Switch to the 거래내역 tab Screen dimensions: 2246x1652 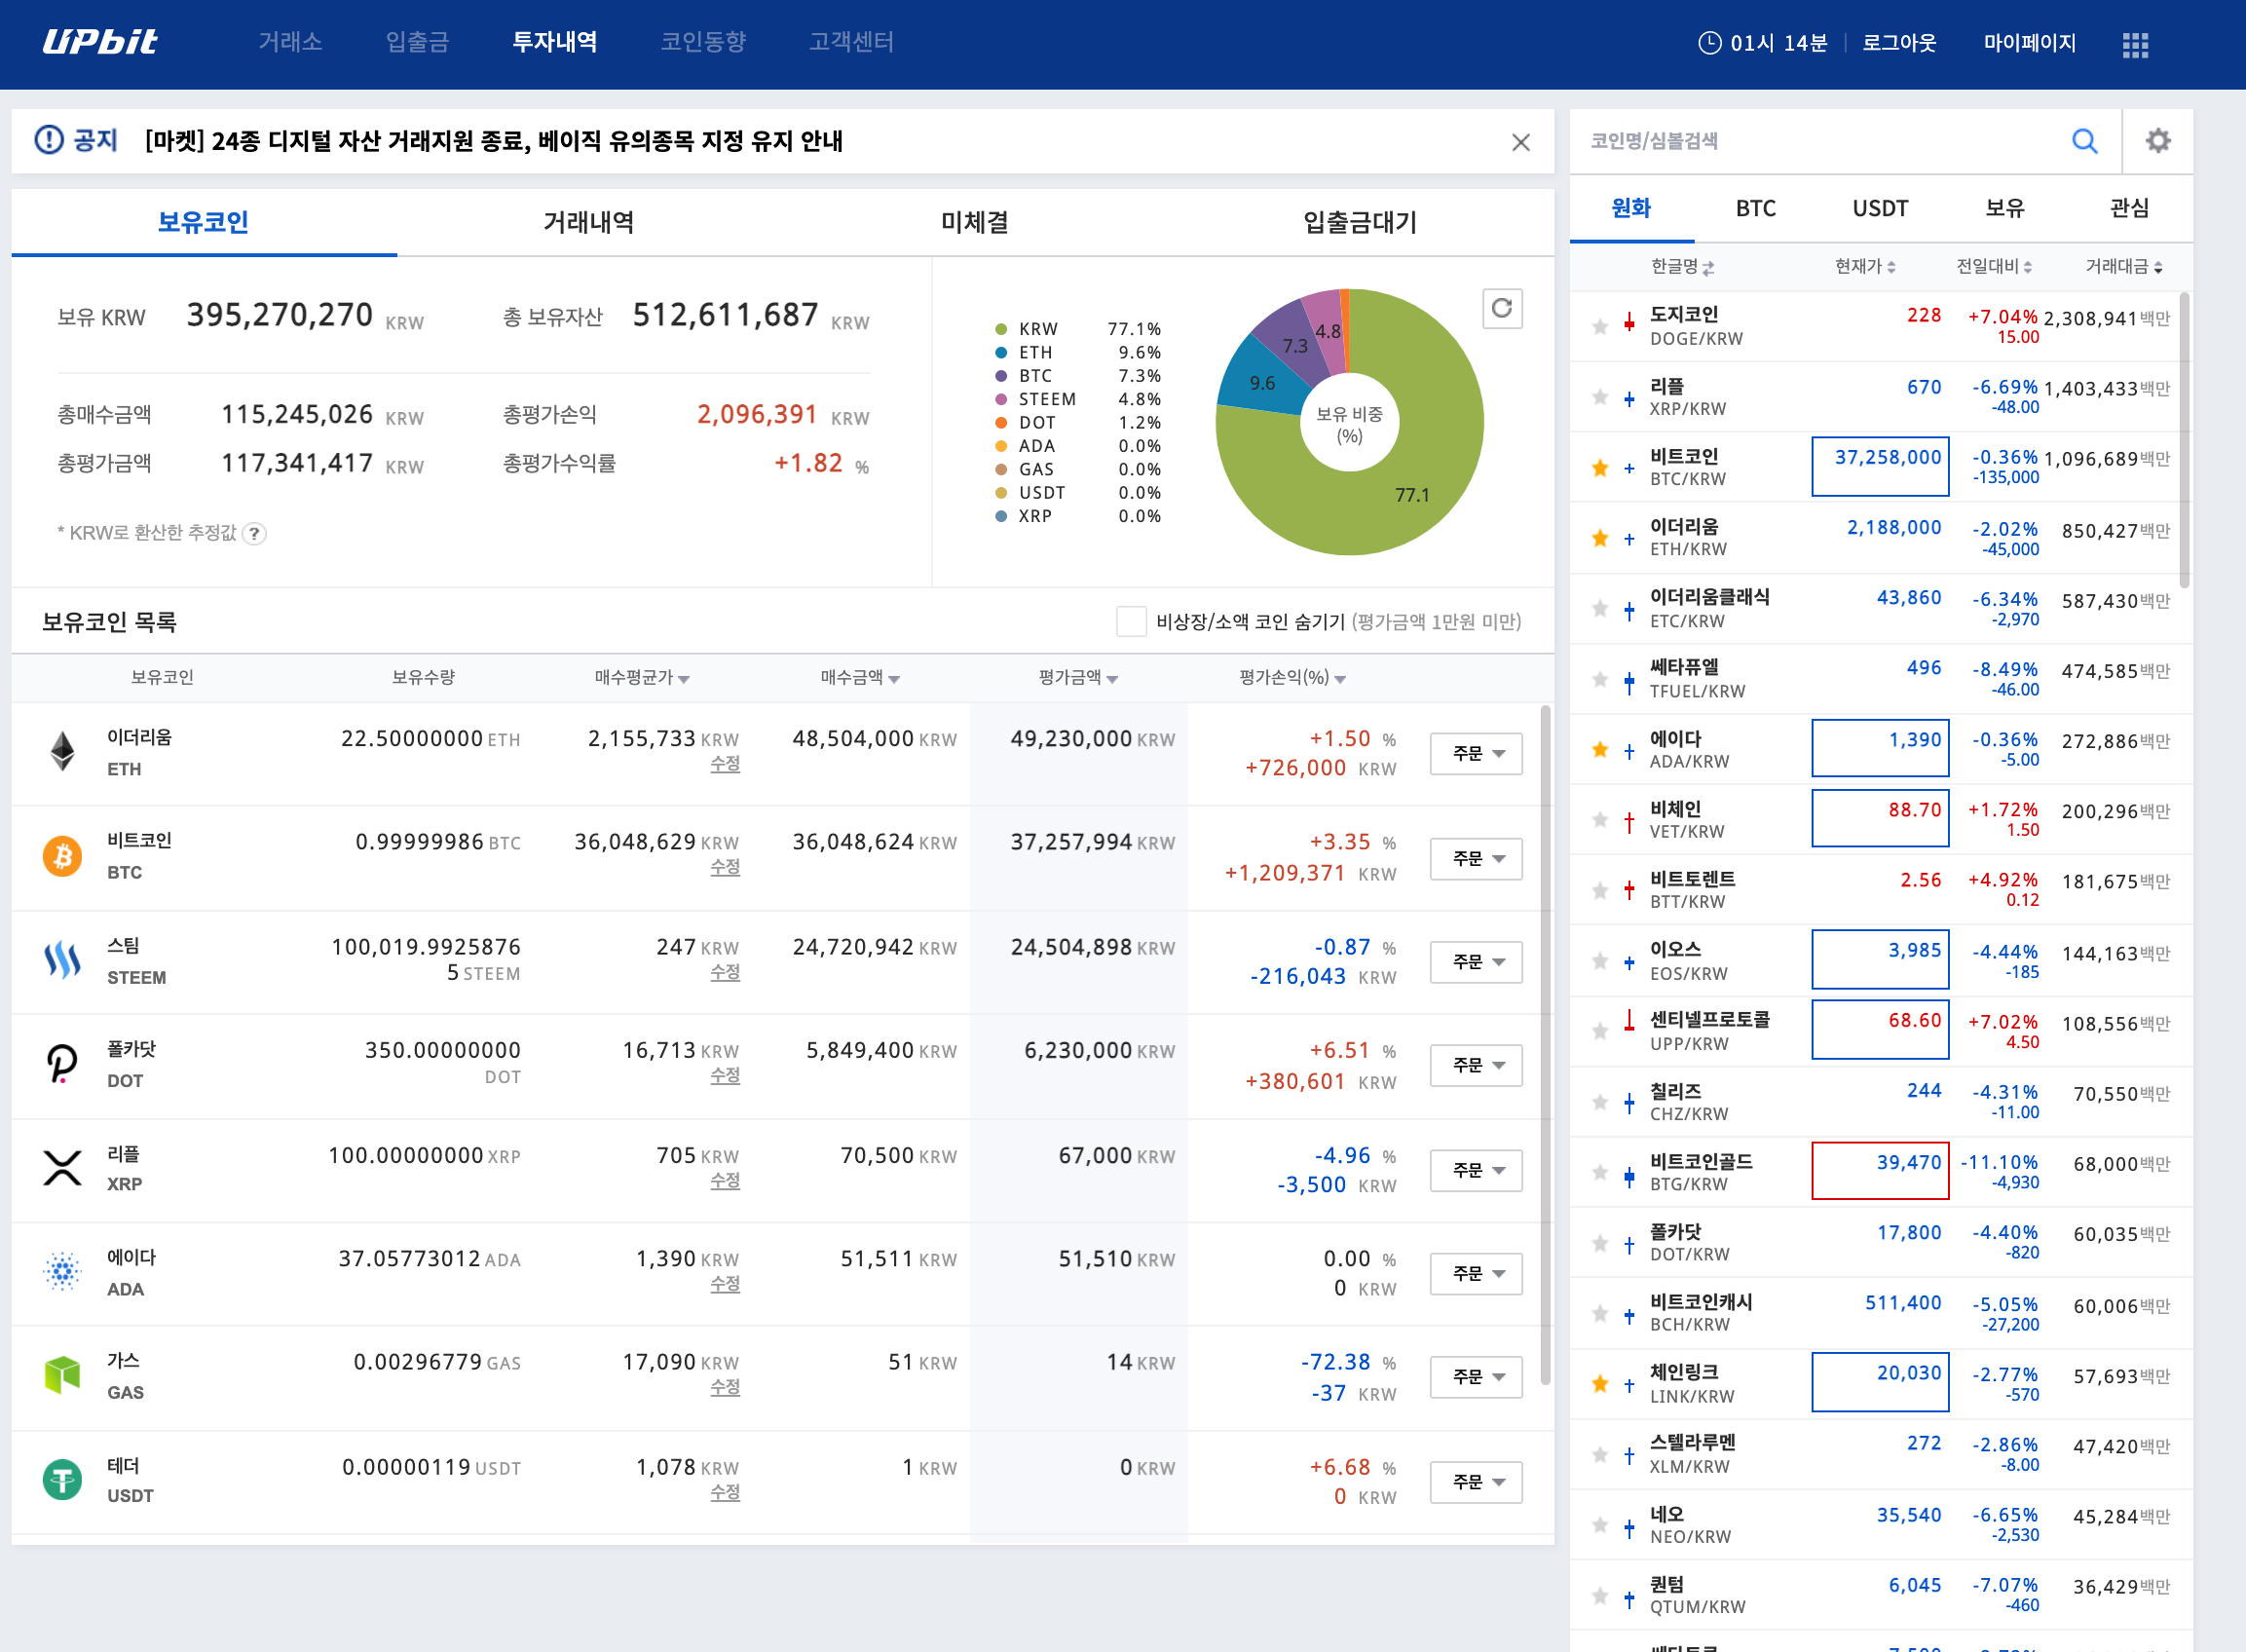coord(589,222)
